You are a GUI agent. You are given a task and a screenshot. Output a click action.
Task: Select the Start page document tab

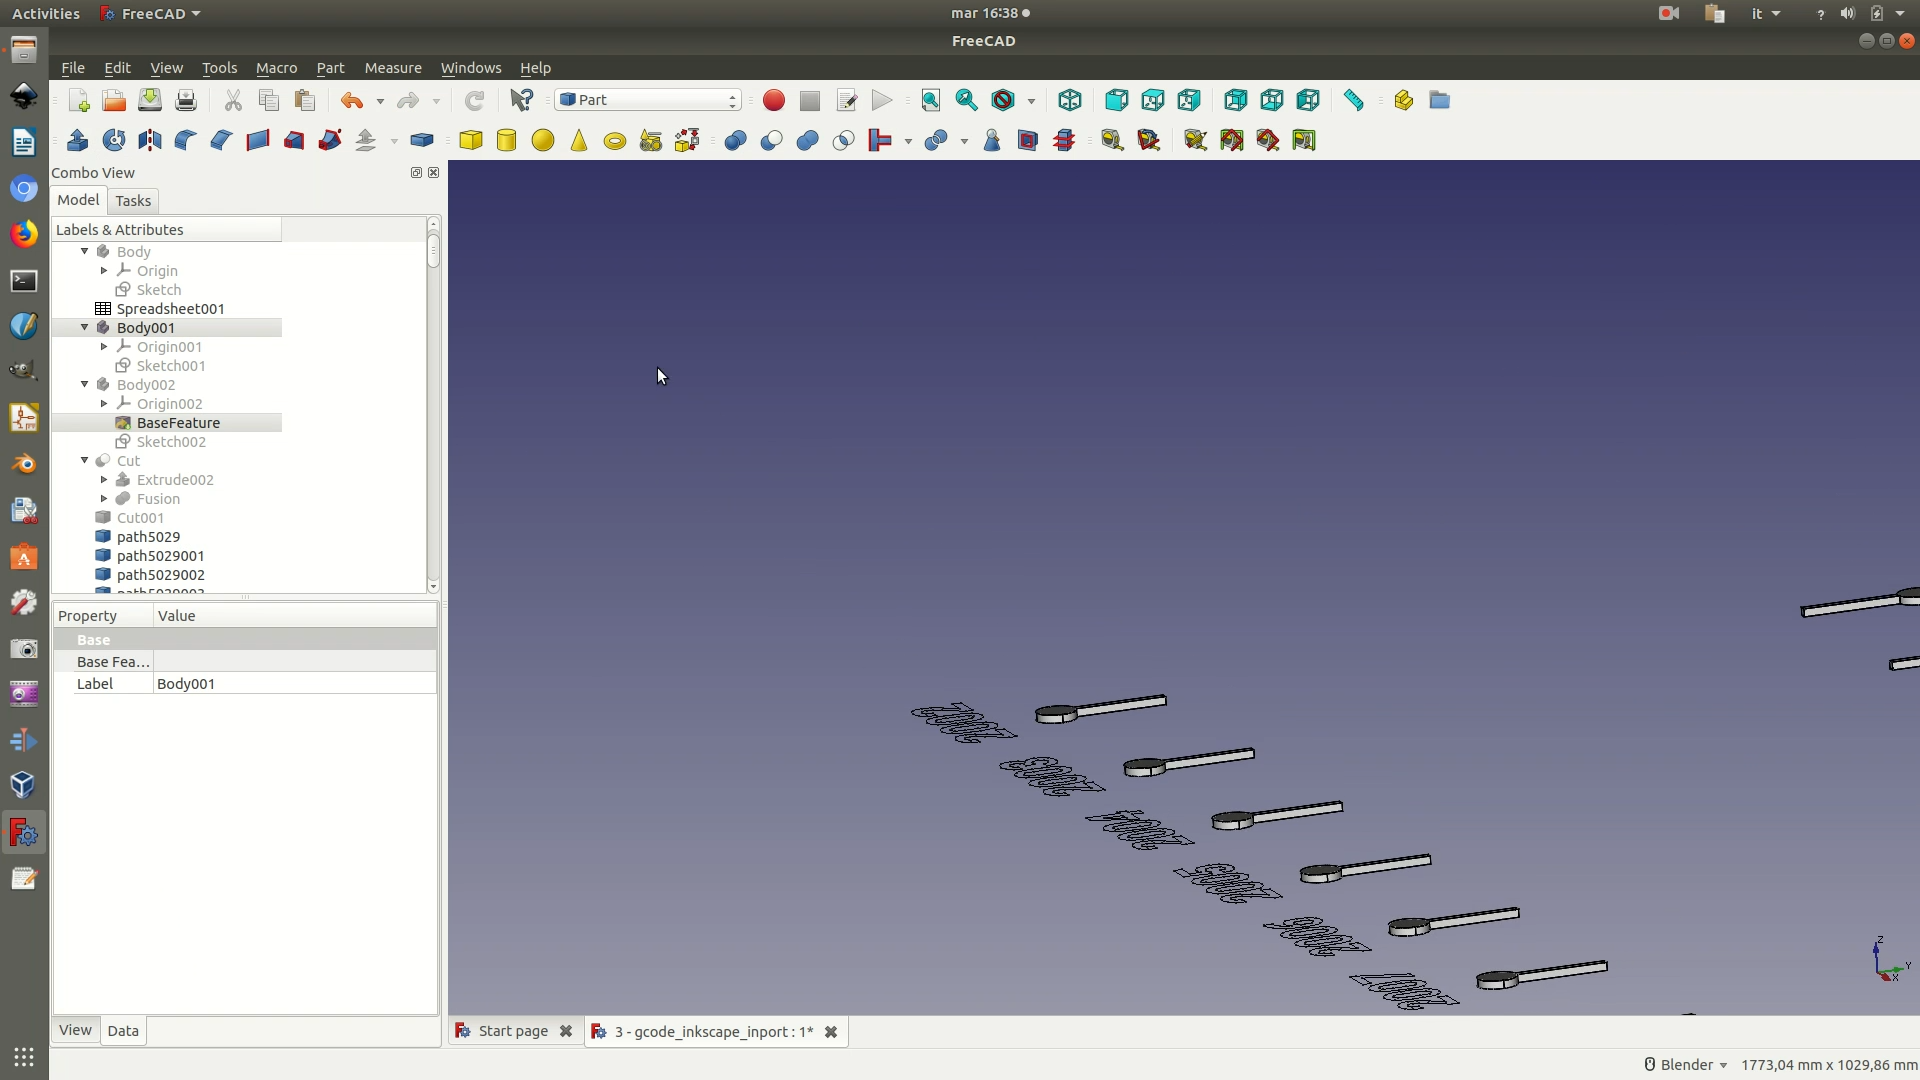513,1031
